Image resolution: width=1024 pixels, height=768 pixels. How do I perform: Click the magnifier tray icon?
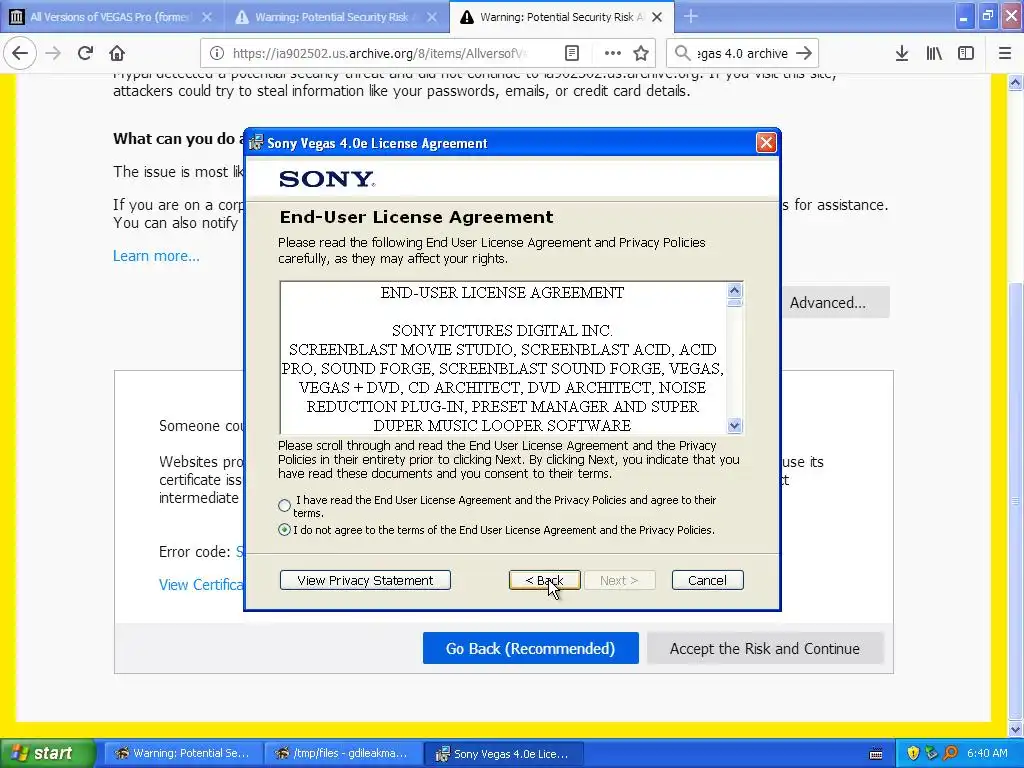(950, 753)
